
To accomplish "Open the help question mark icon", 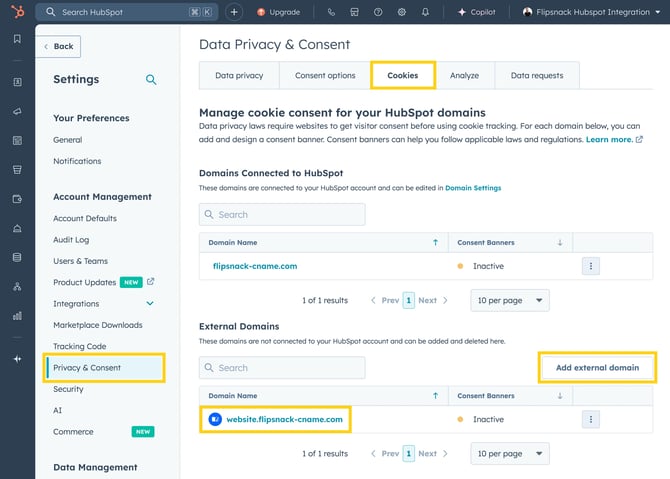I will (x=378, y=12).
